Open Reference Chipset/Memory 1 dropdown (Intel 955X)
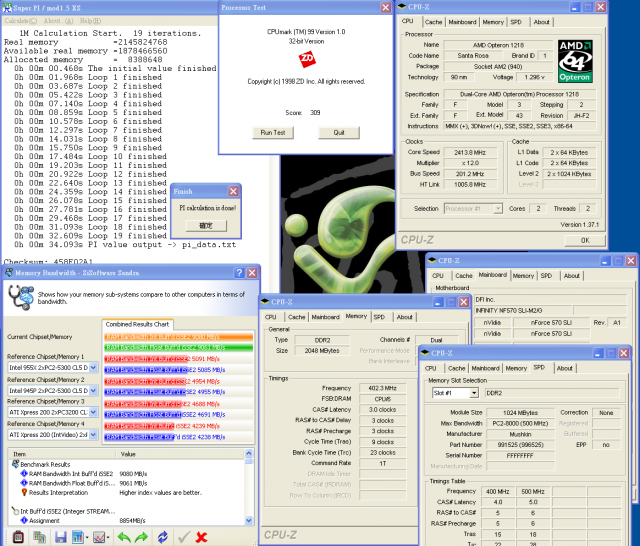This screenshot has width=640, height=546. click(x=93, y=367)
